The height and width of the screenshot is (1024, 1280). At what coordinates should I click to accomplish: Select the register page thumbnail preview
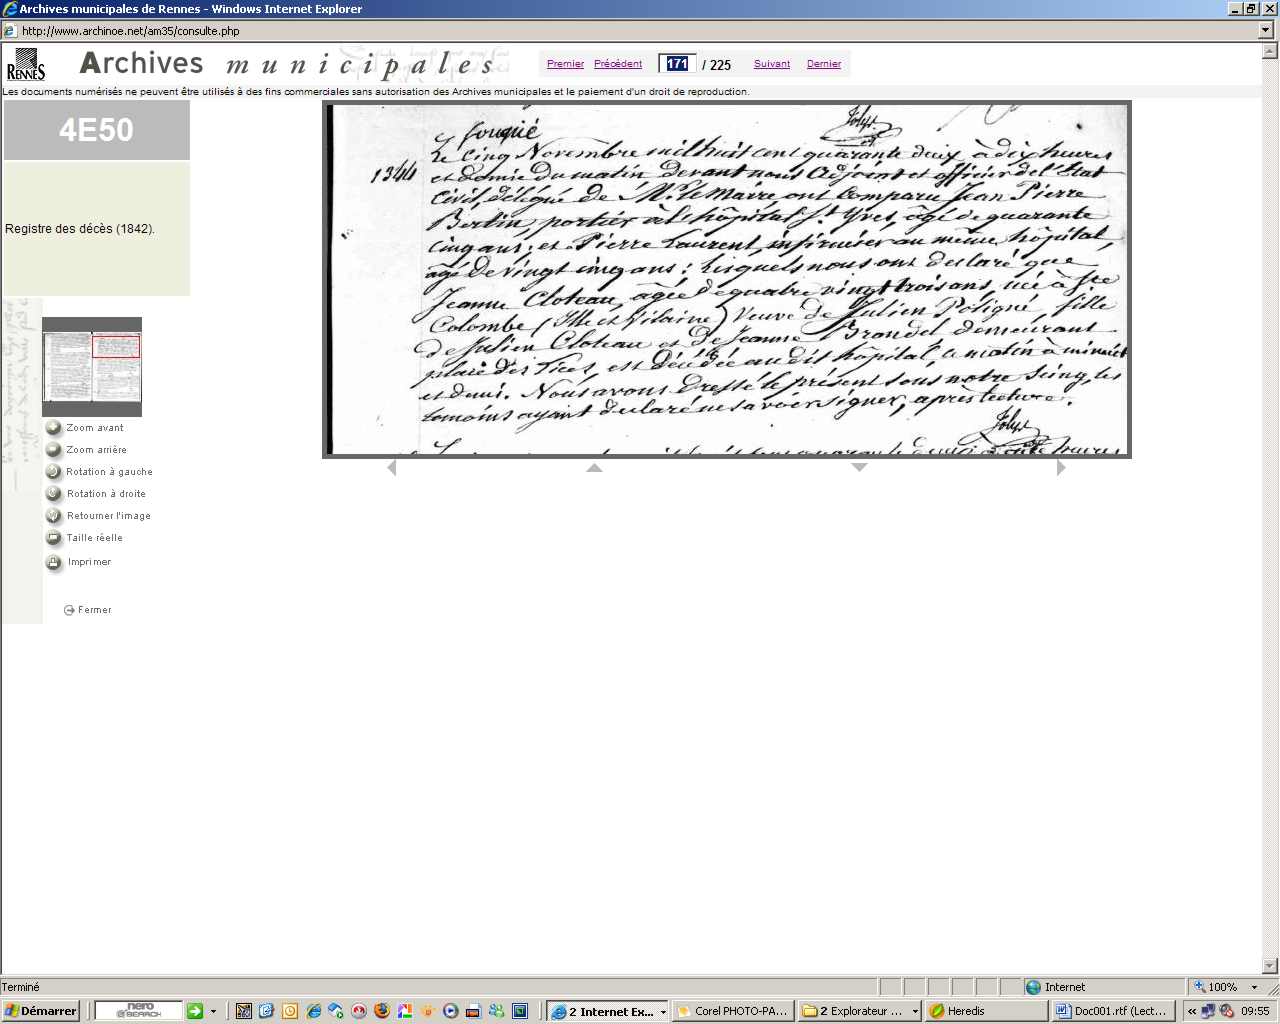coord(92,367)
